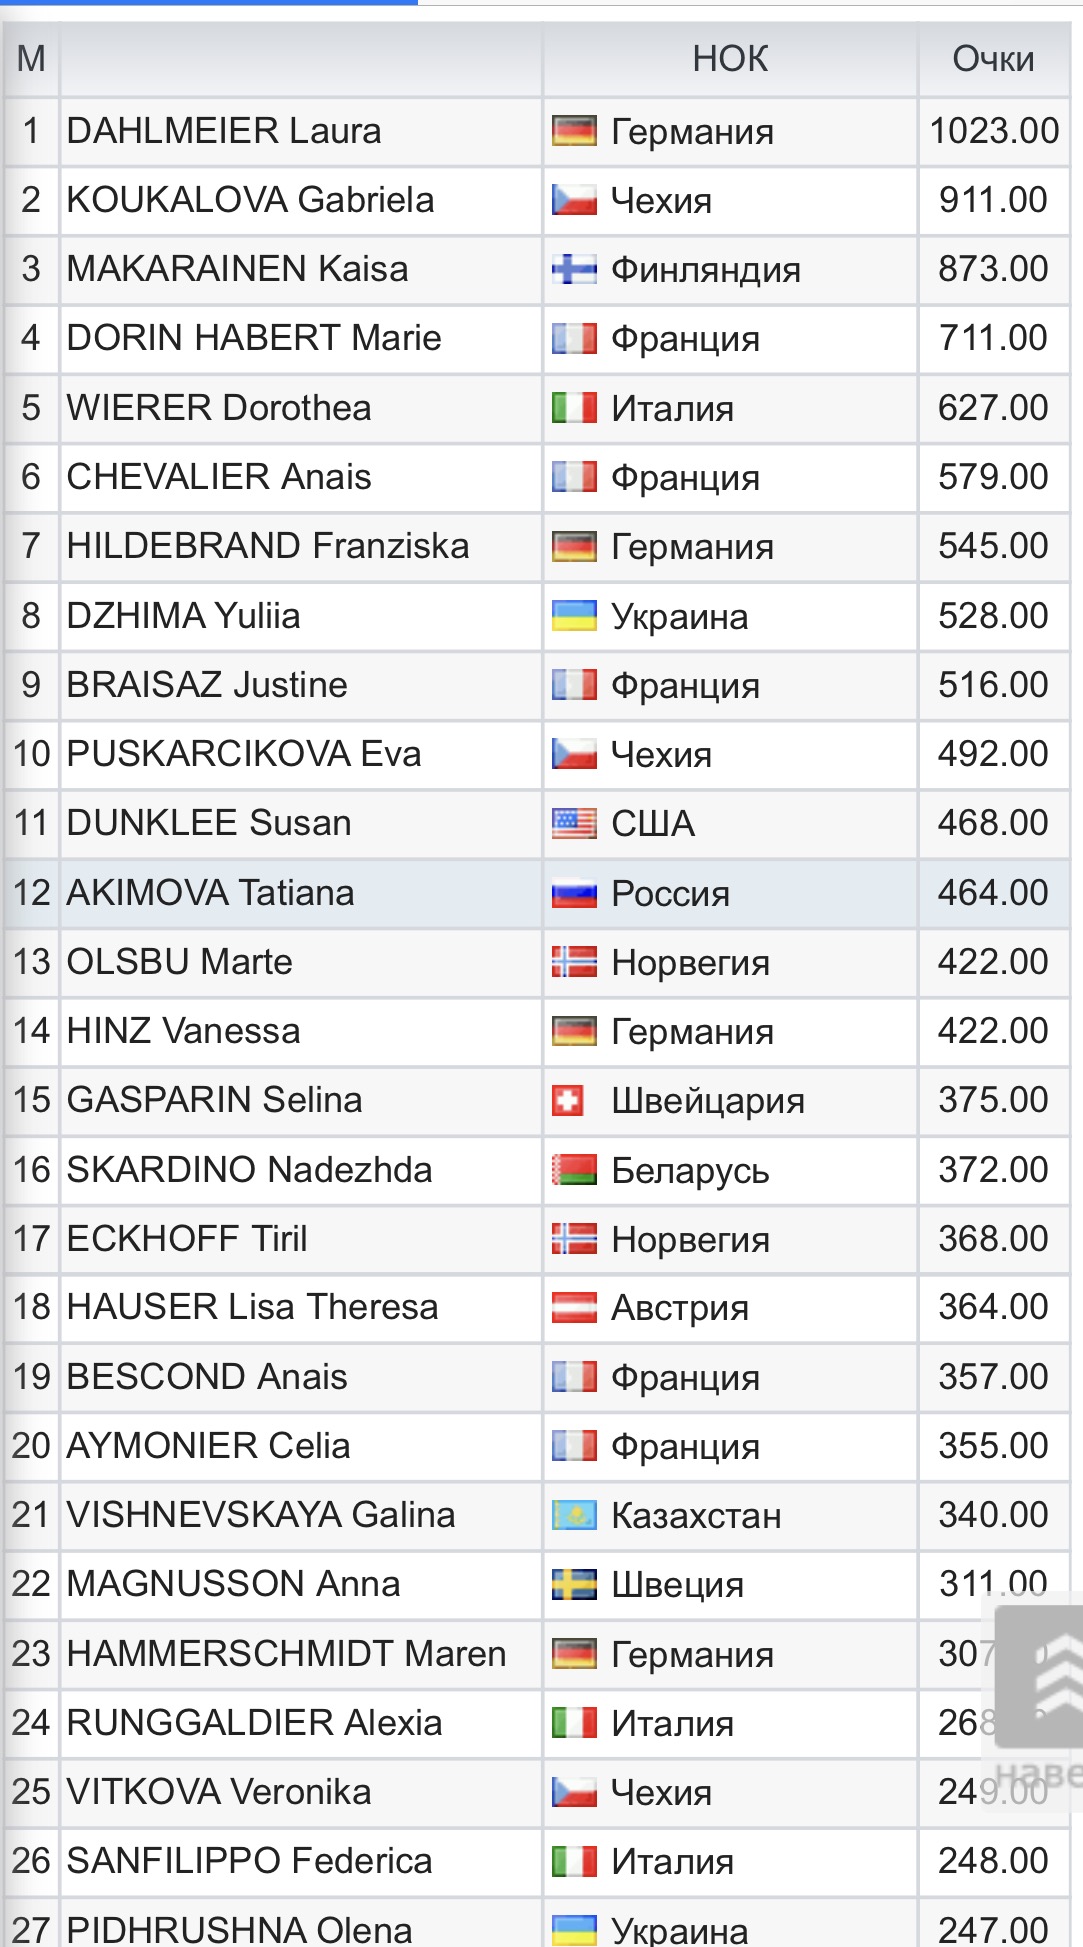Click Switzerland flag in GASPARIN Selina row
1083x1947 pixels.
568,1101
